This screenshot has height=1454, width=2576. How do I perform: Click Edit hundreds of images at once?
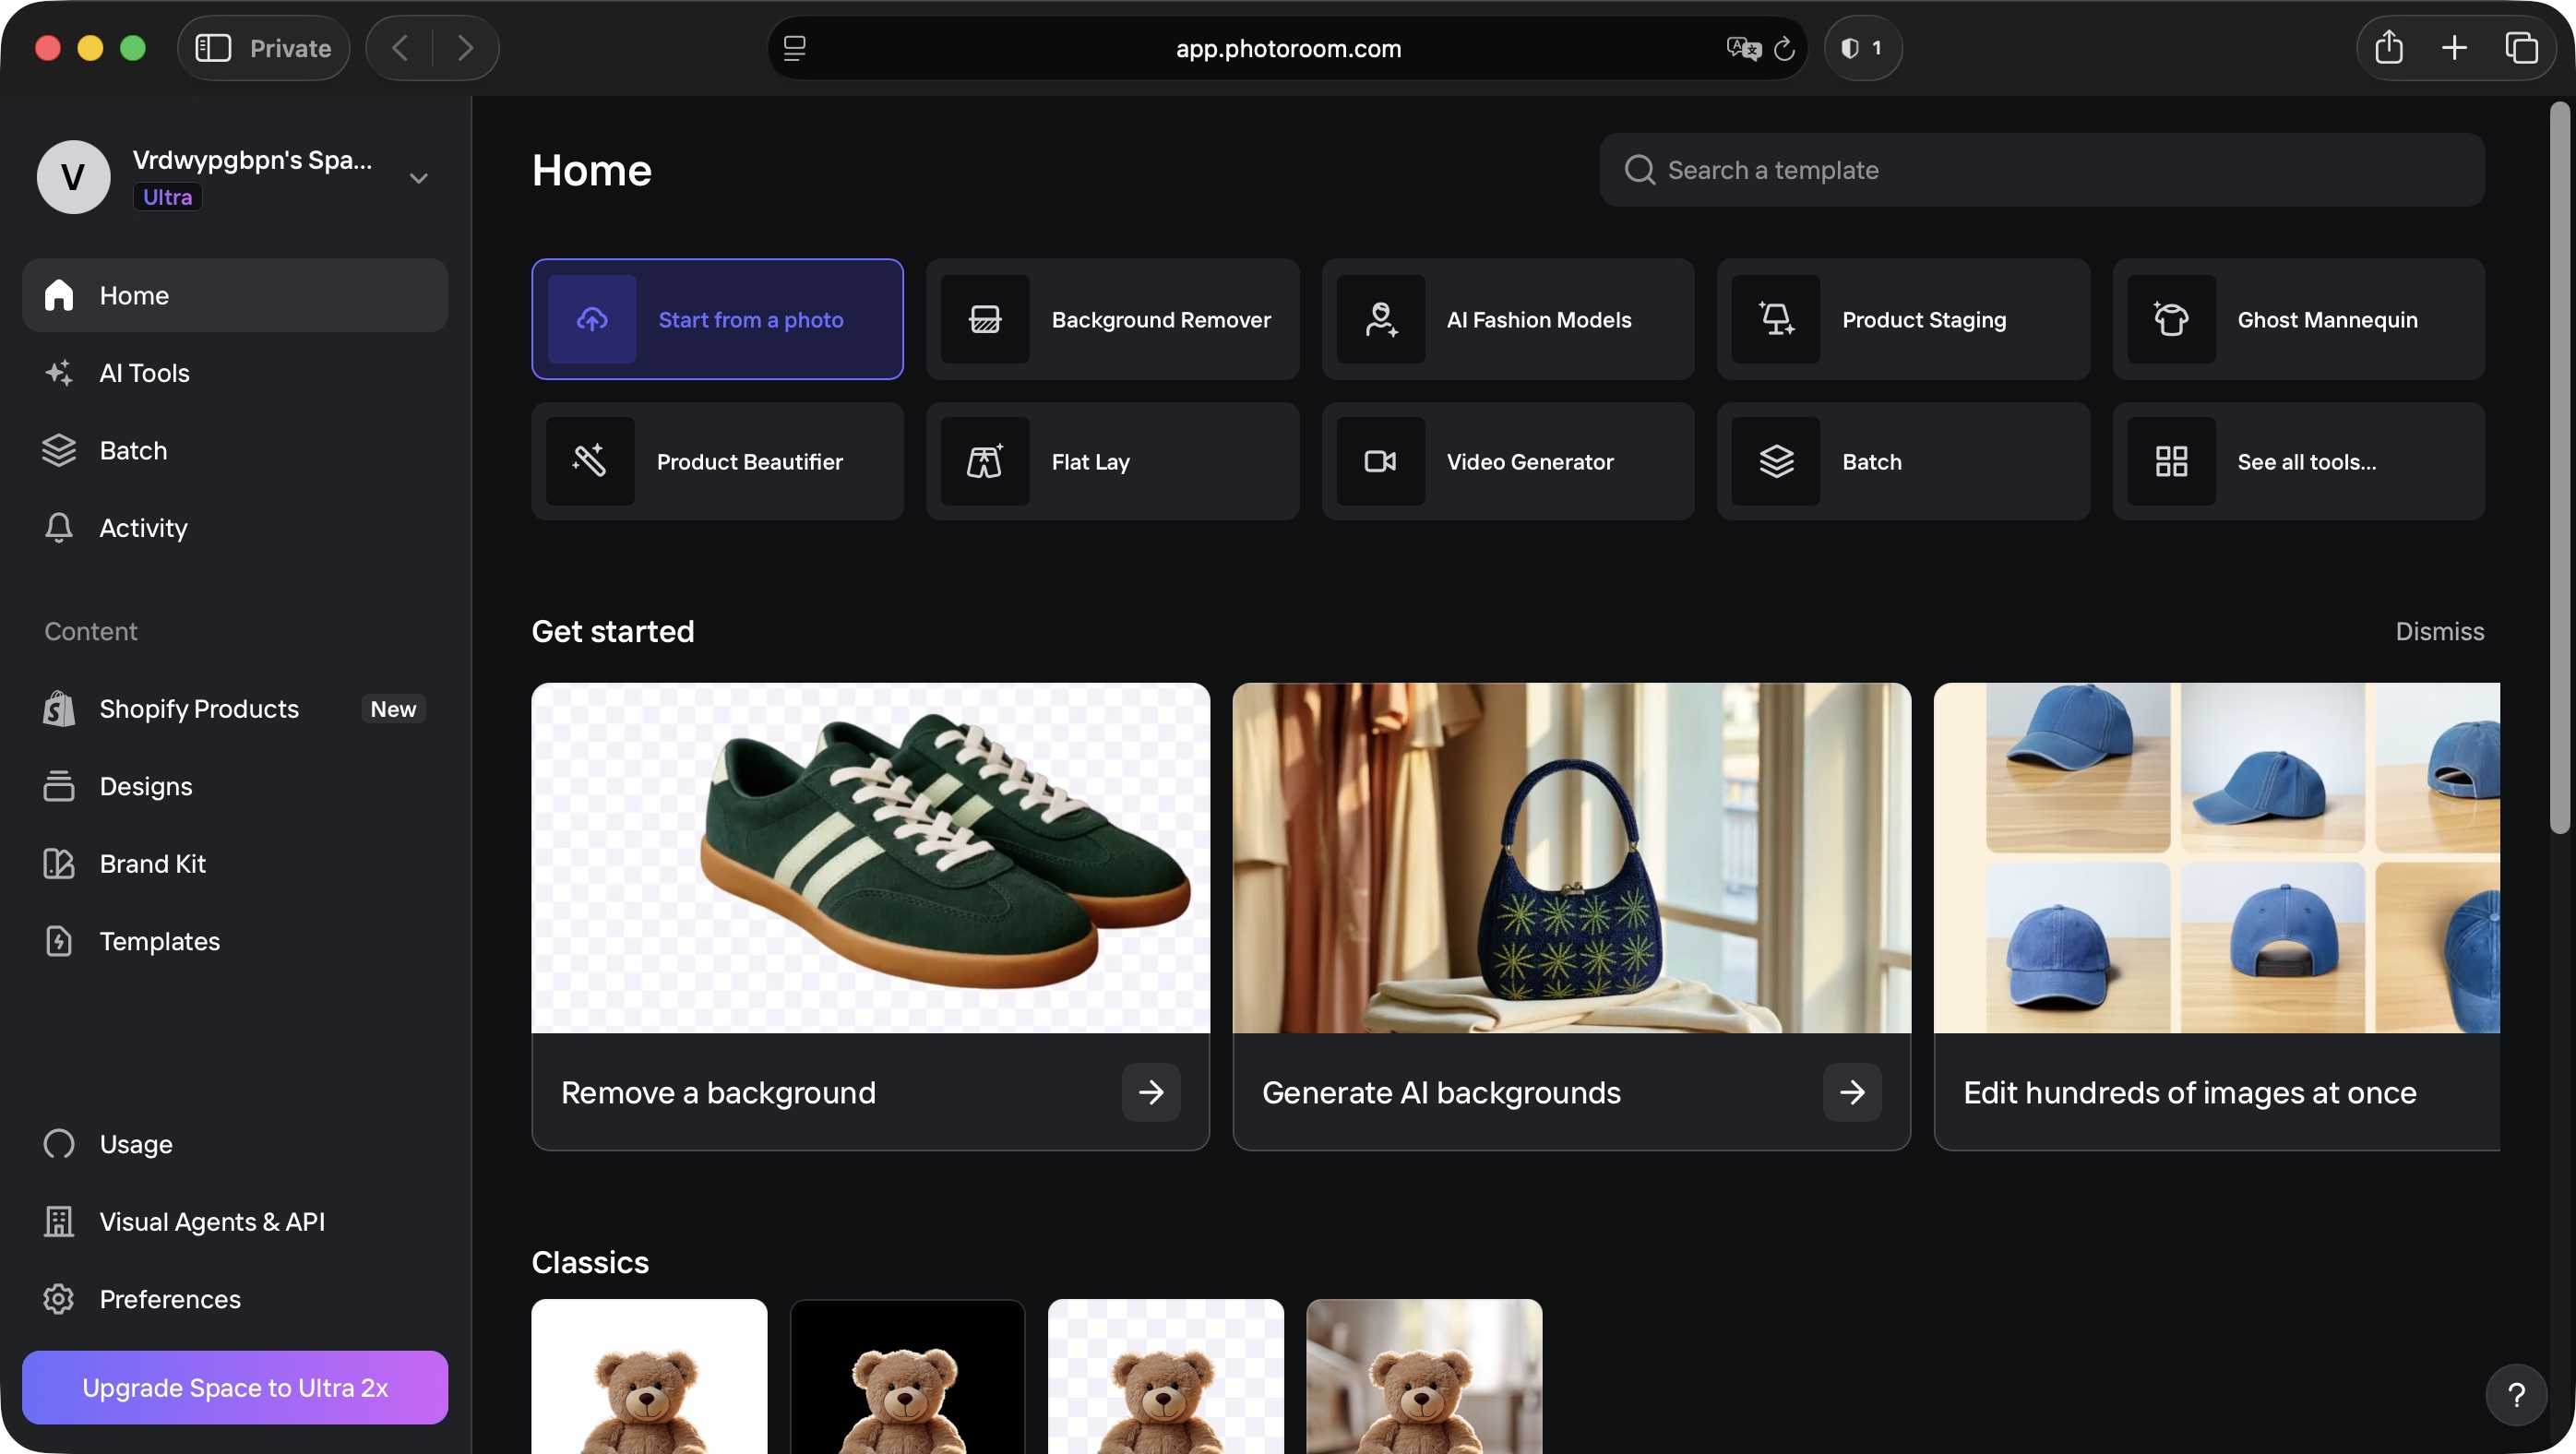(2190, 1092)
